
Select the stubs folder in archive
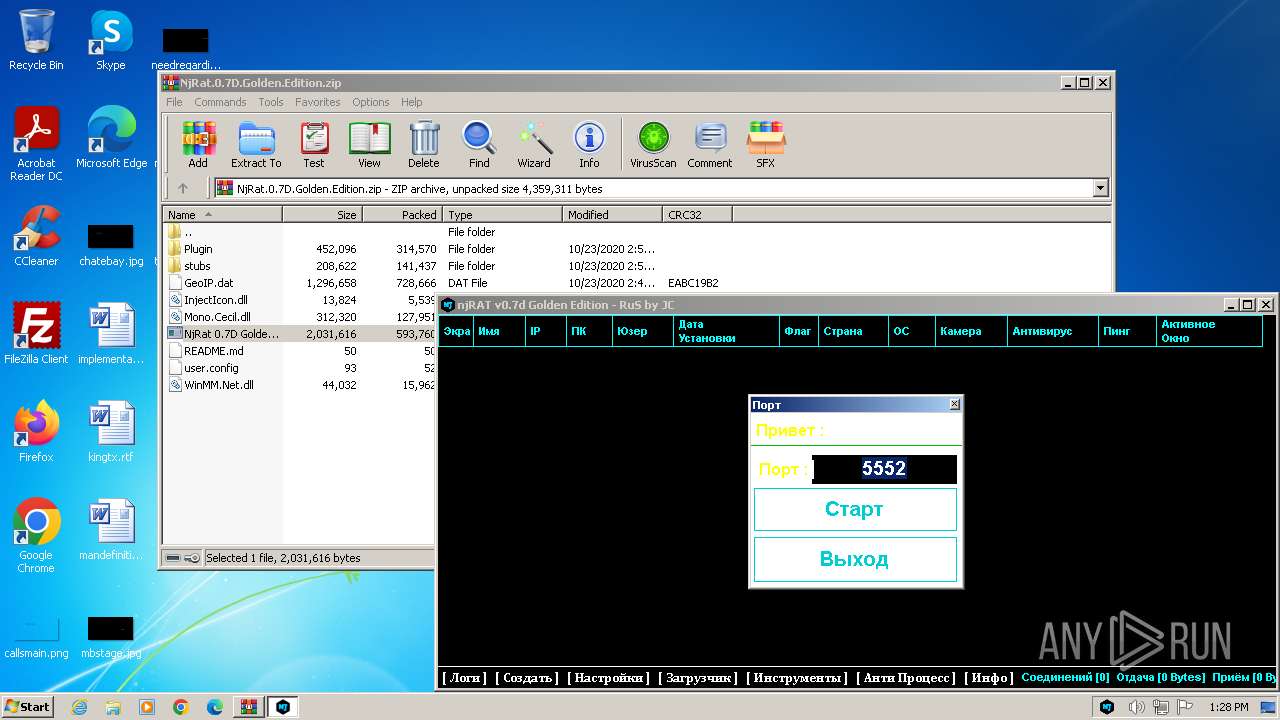tap(197, 266)
